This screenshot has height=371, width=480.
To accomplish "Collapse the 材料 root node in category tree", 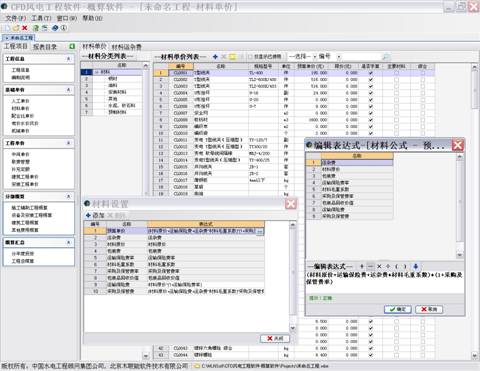I will (97, 72).
